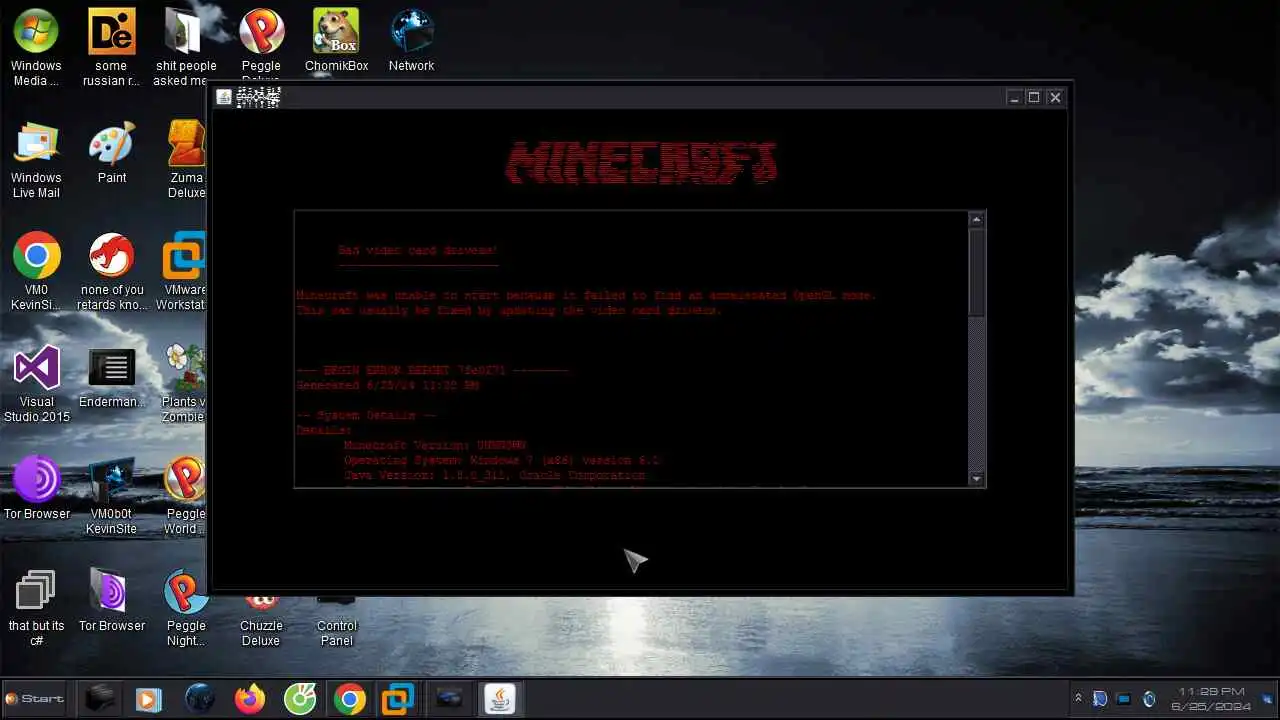Open Firefox from the taskbar

(250, 699)
